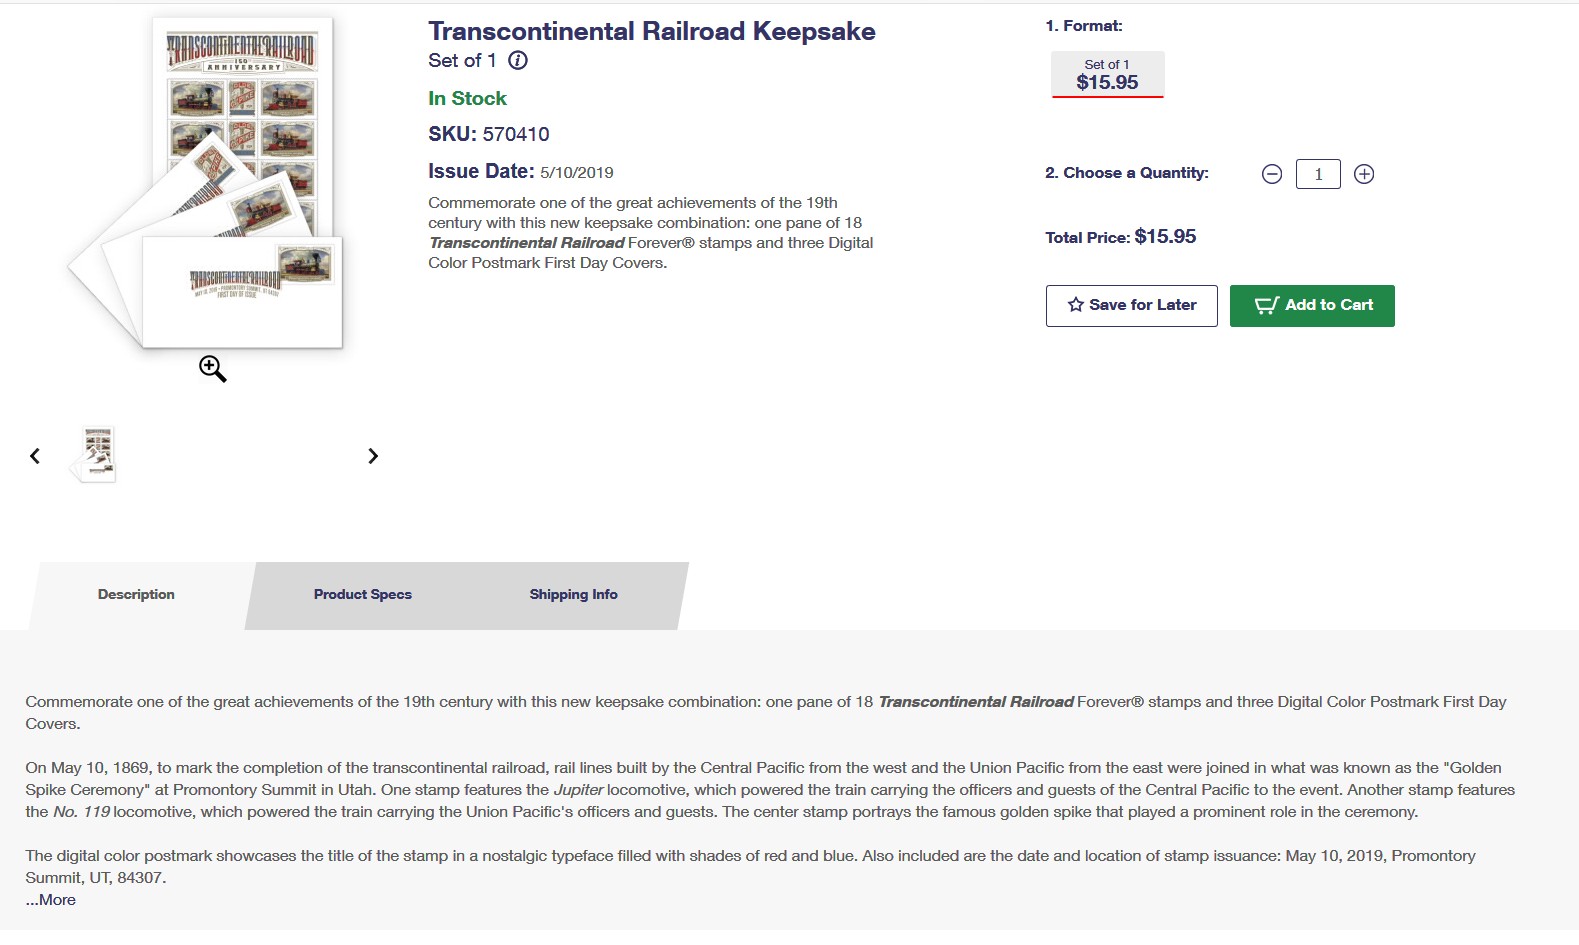Decrease quantity with the minus icon

pyautogui.click(x=1272, y=174)
